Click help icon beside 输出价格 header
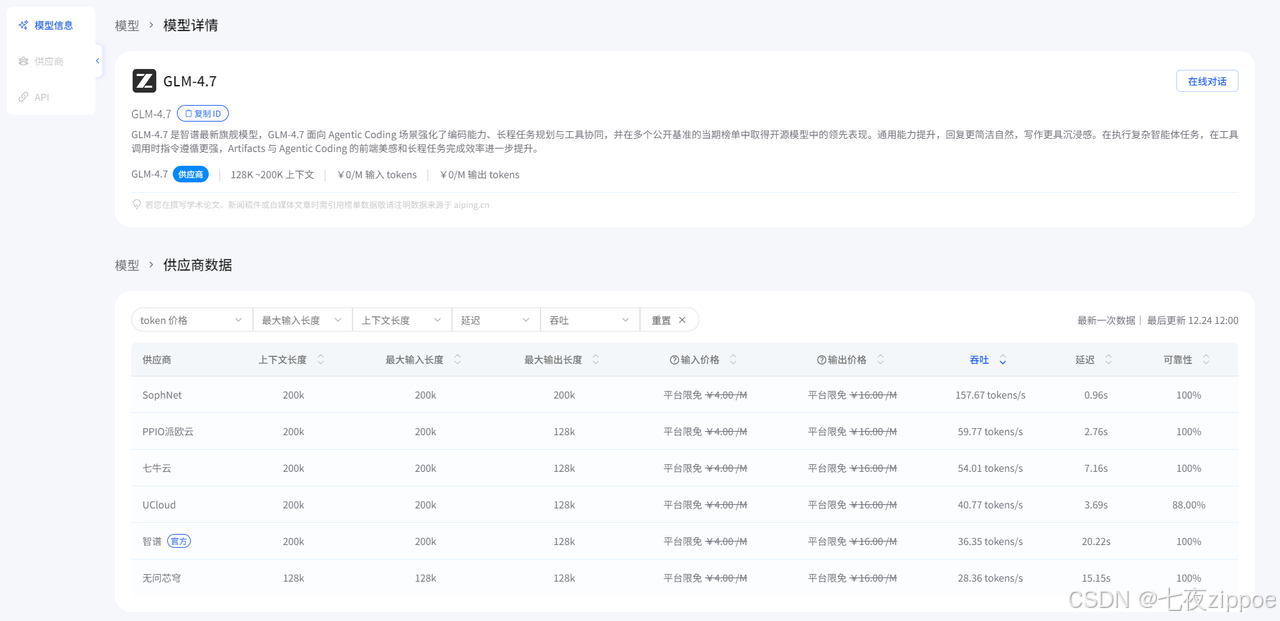Viewport: 1280px width, 621px height. pos(821,360)
